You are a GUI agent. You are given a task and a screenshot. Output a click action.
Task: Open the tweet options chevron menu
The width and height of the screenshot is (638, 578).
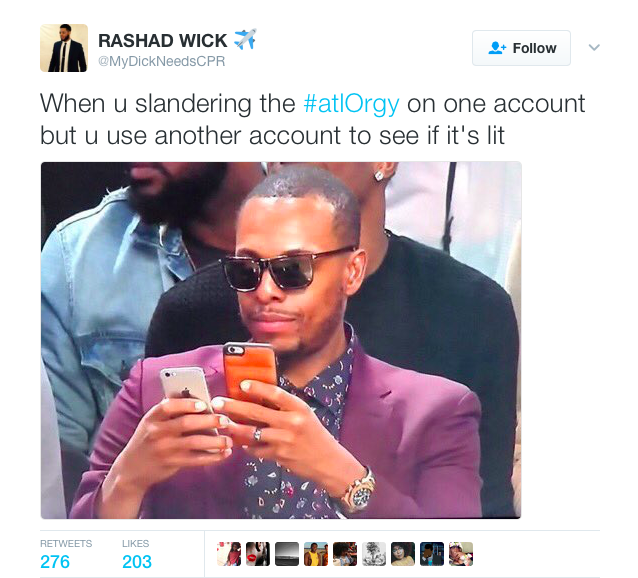(594, 48)
